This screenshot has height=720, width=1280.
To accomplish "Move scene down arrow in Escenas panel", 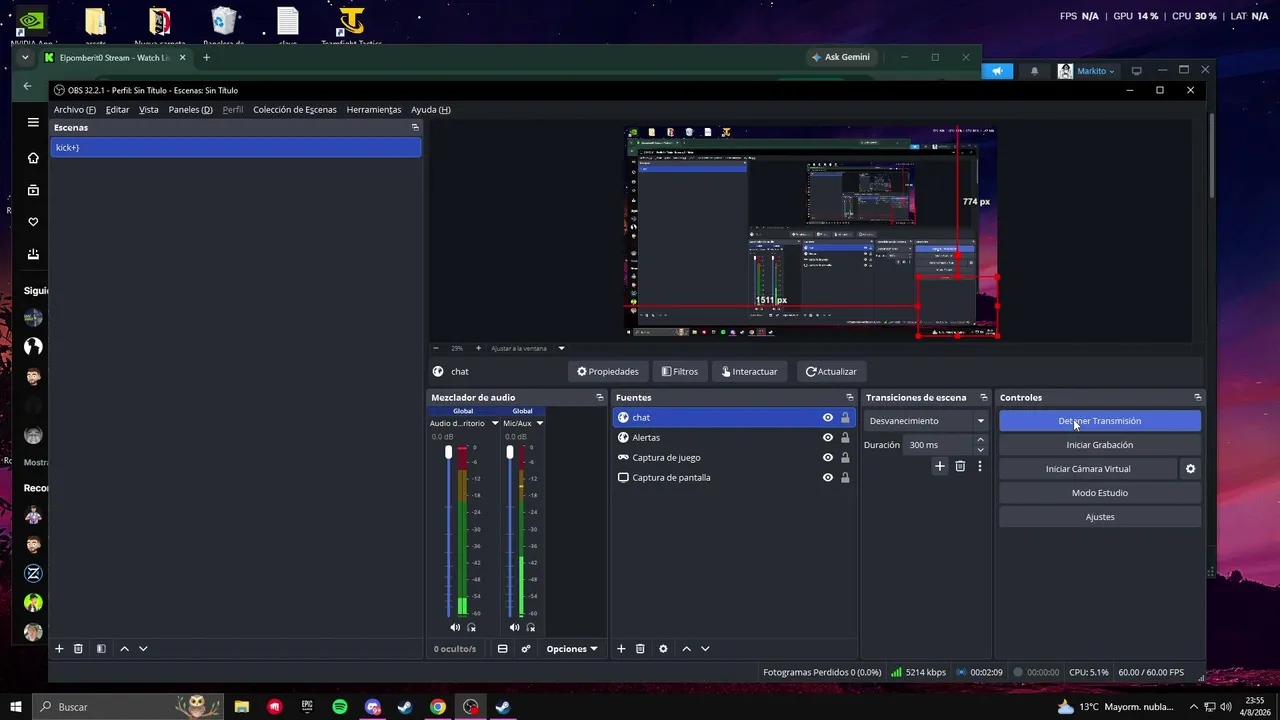I will 143,649.
